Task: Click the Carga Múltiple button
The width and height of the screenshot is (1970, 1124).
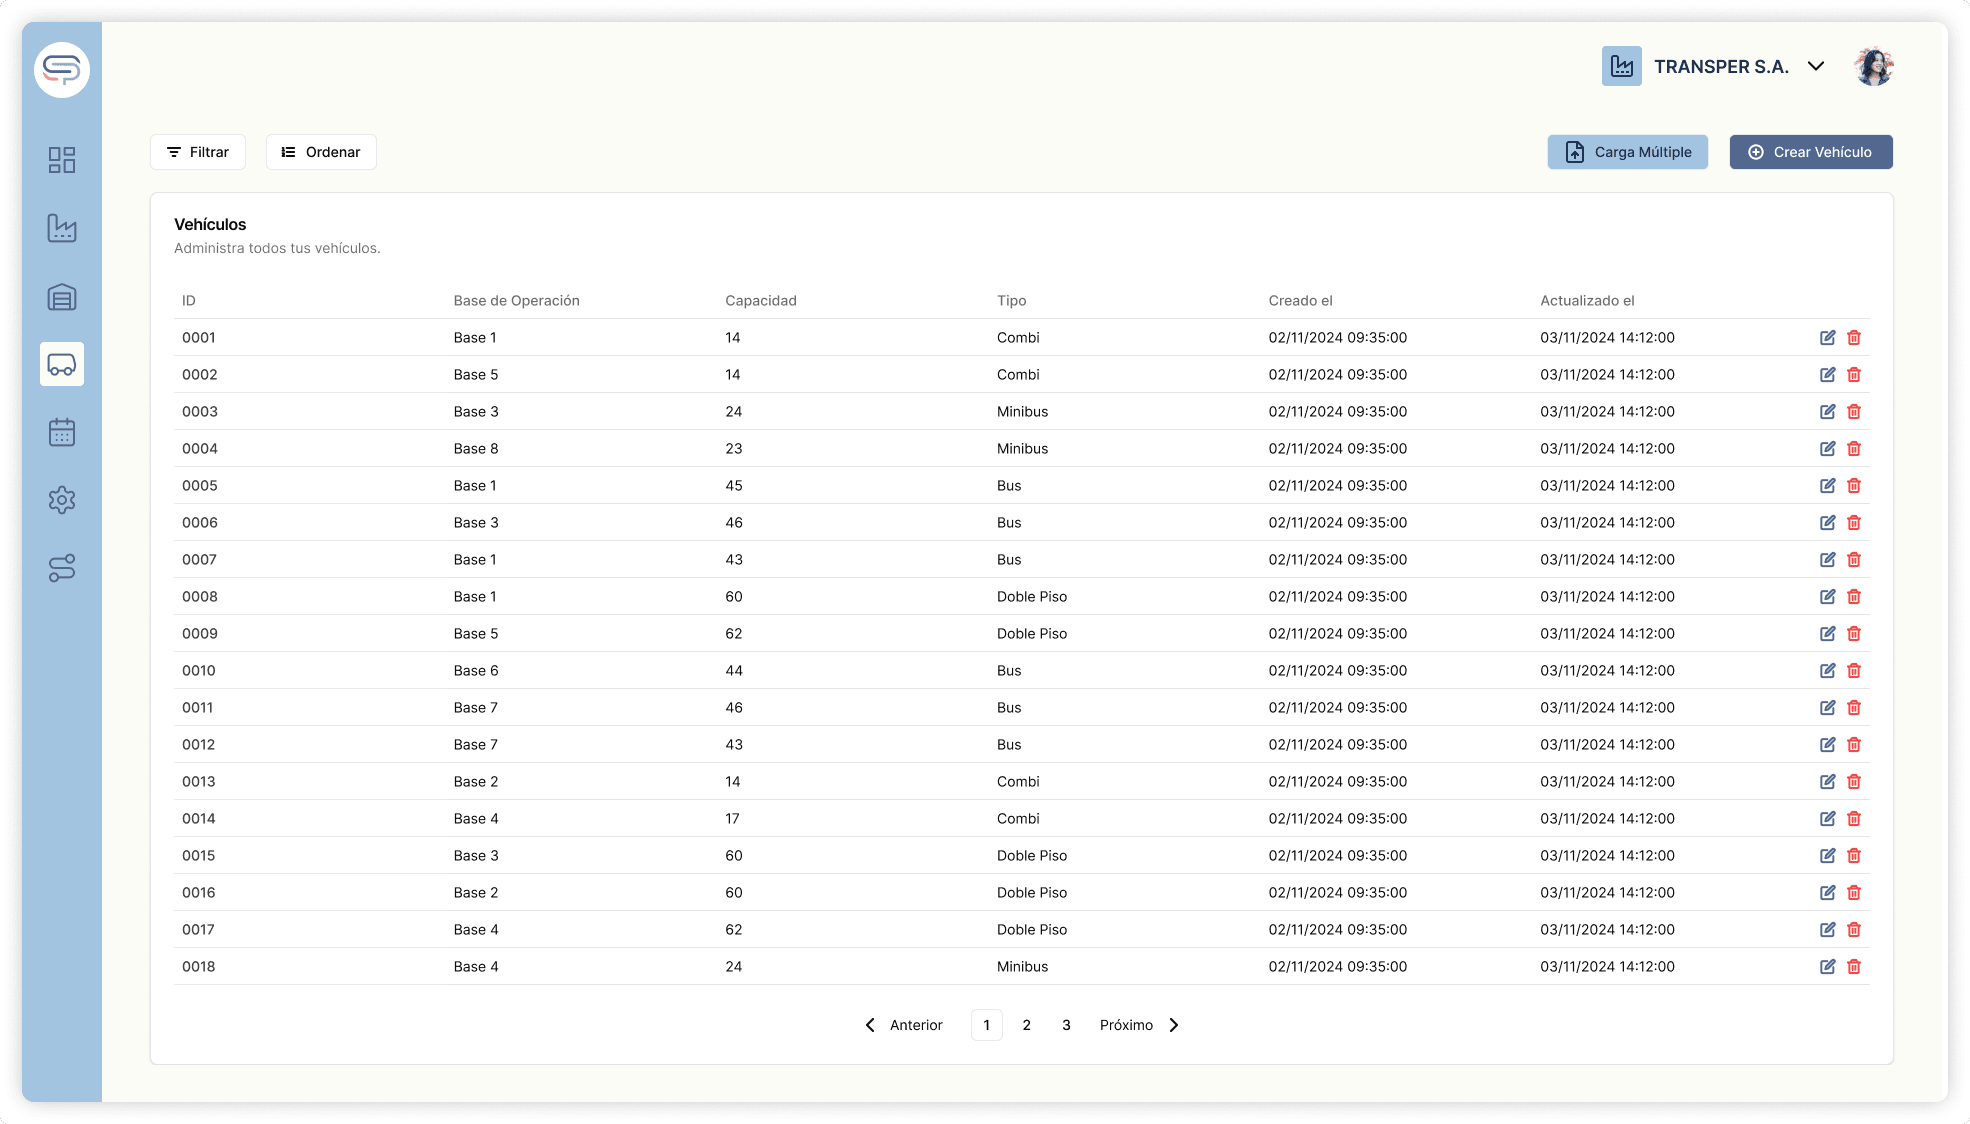Action: [1627, 152]
